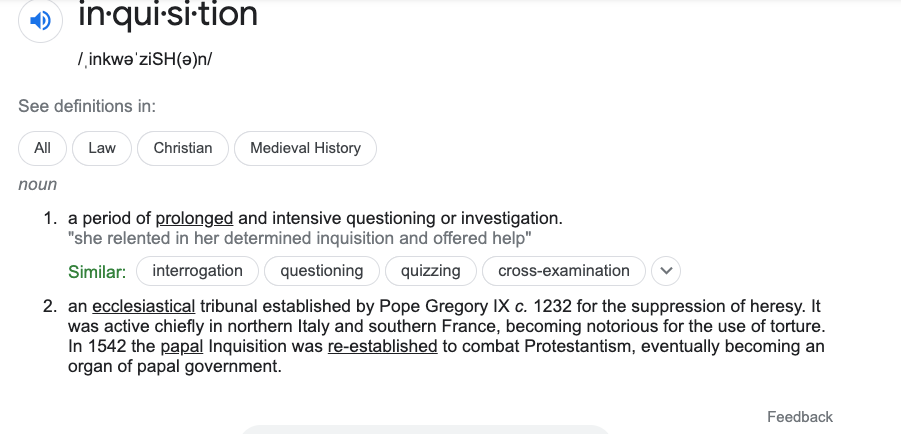Image resolution: width=901 pixels, height=434 pixels.
Task: Select the cross-examination synonym chip
Action: [x=564, y=271]
